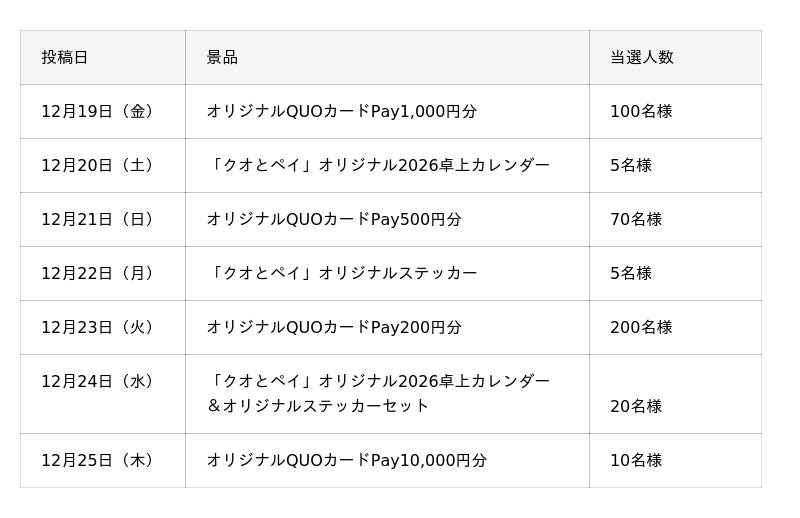Click the 20名様 winners cell
The width and height of the screenshot is (800, 518).
tap(636, 406)
